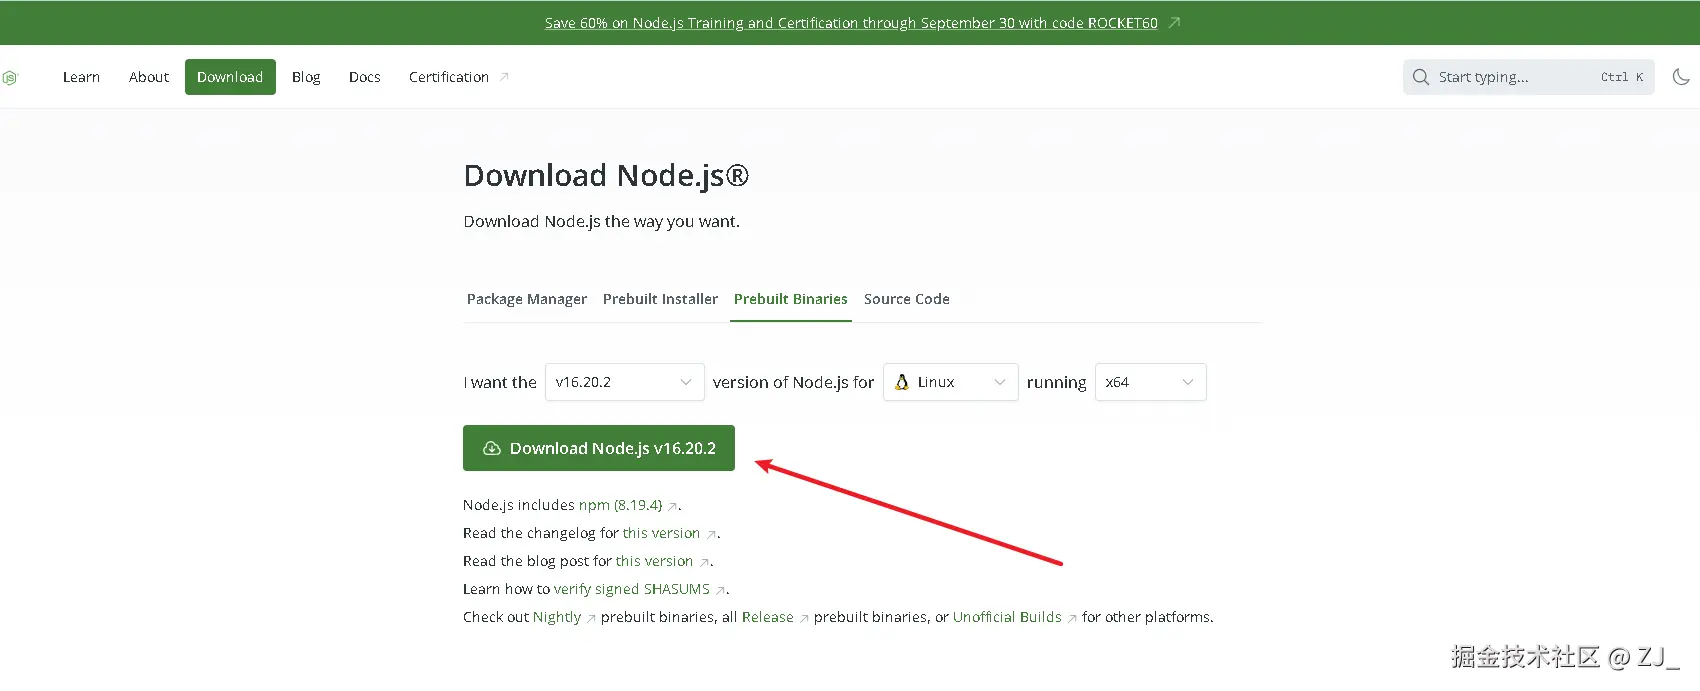Open the Blog nav item
The width and height of the screenshot is (1700, 691).
coord(306,77)
